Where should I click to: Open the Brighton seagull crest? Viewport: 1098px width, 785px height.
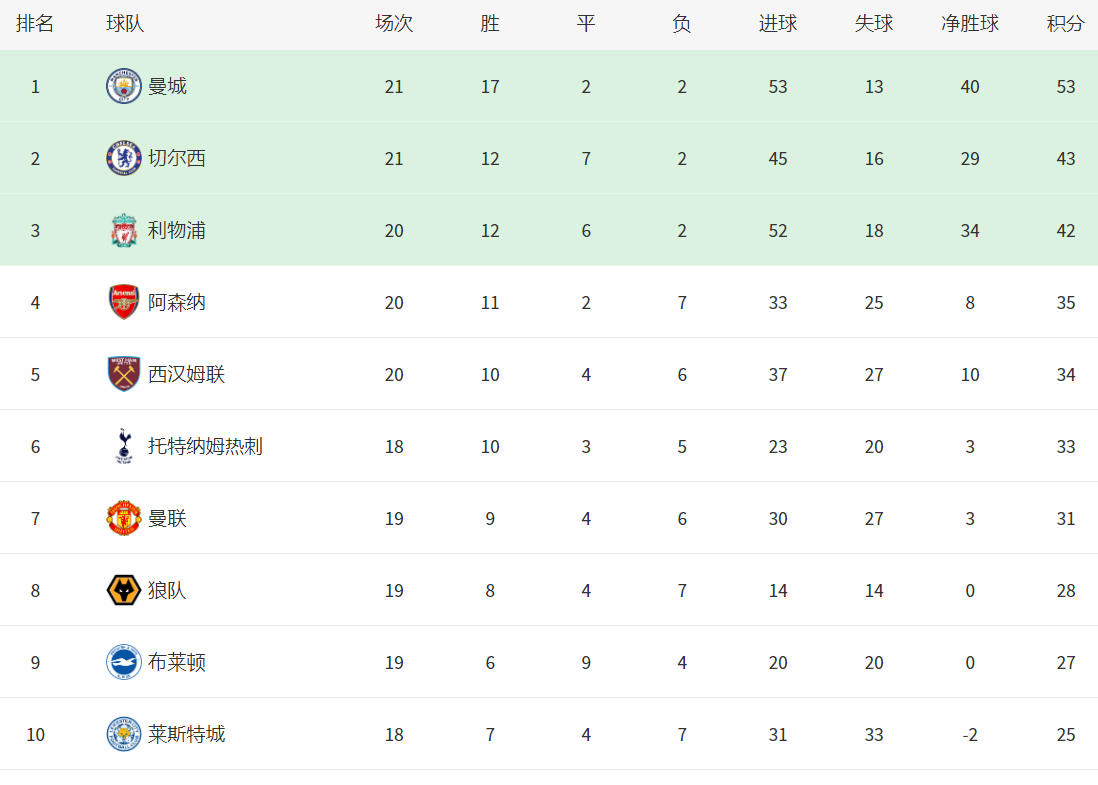point(124,662)
